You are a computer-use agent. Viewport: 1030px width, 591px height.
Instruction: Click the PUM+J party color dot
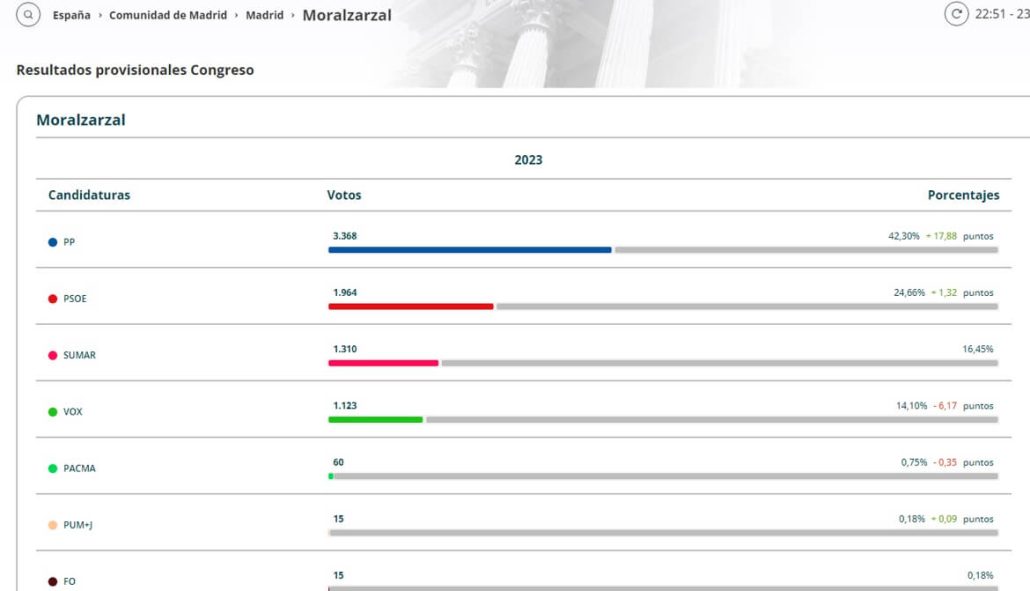(53, 525)
